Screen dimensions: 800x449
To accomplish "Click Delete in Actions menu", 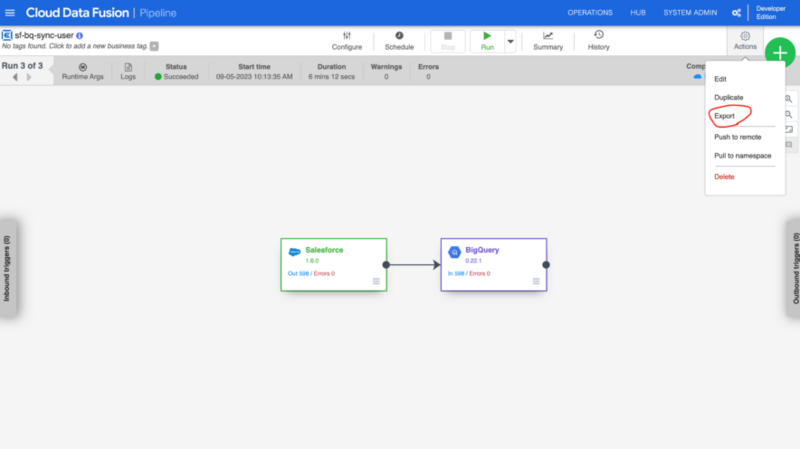I will (724, 177).
